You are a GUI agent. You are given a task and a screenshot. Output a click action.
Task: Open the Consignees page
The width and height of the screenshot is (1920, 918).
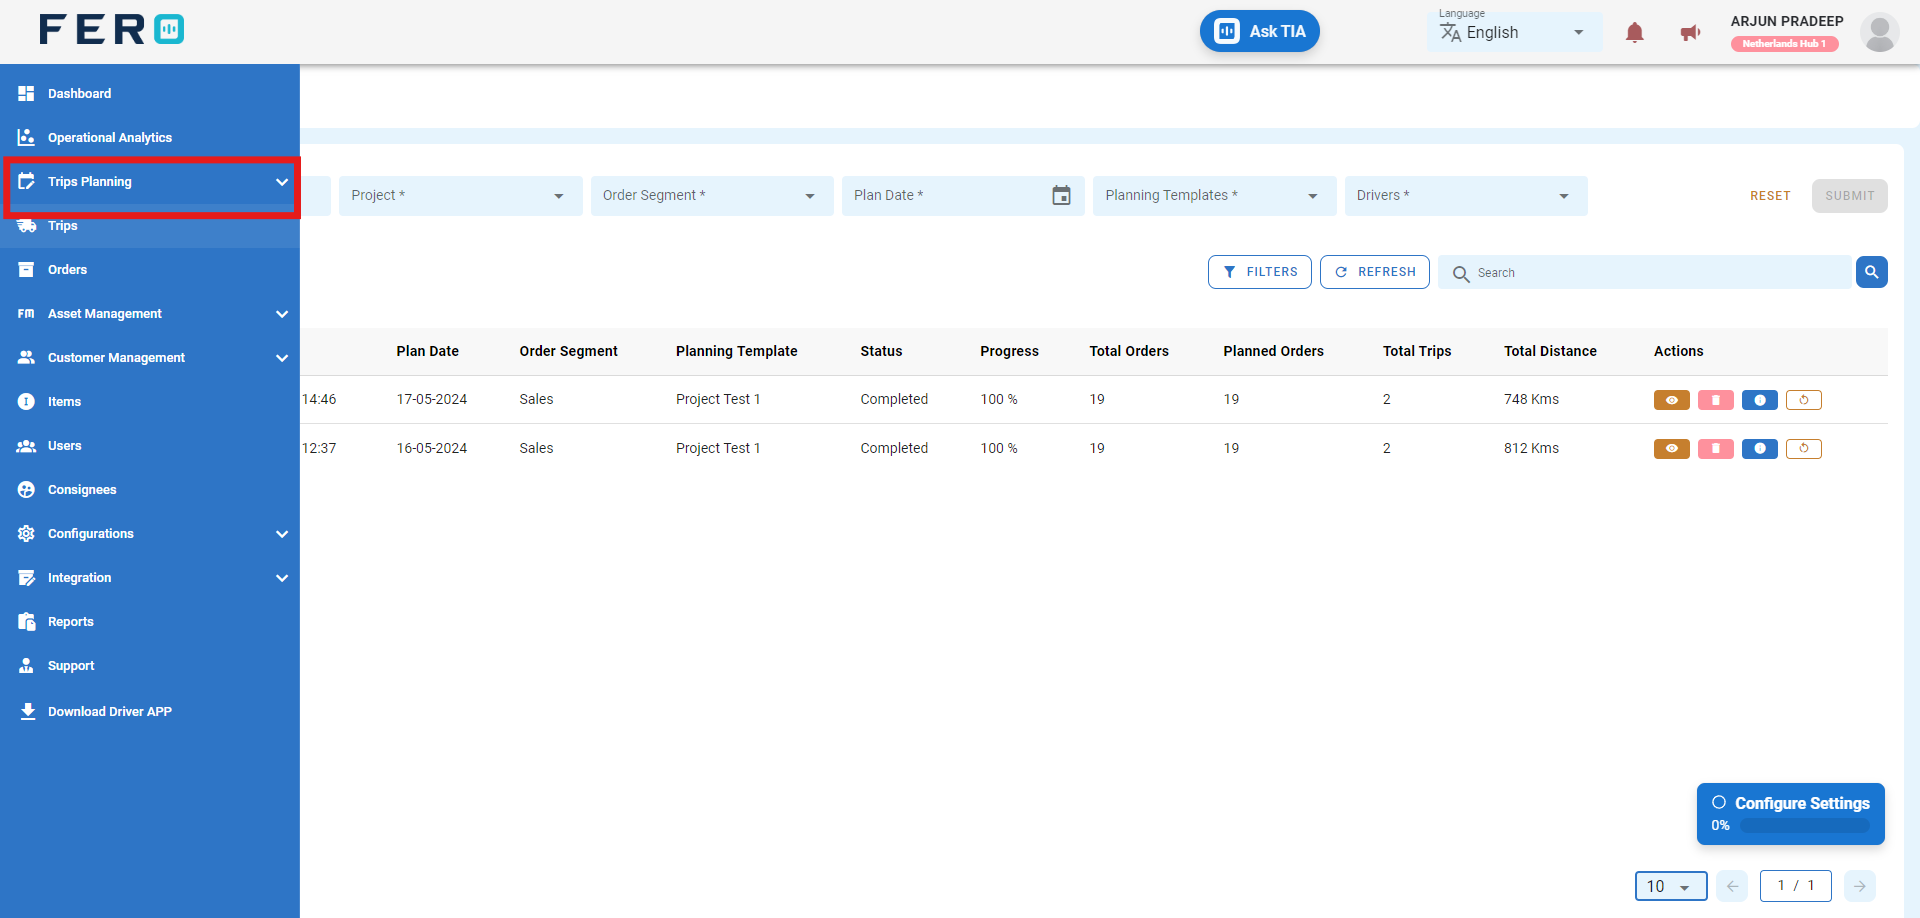150,489
